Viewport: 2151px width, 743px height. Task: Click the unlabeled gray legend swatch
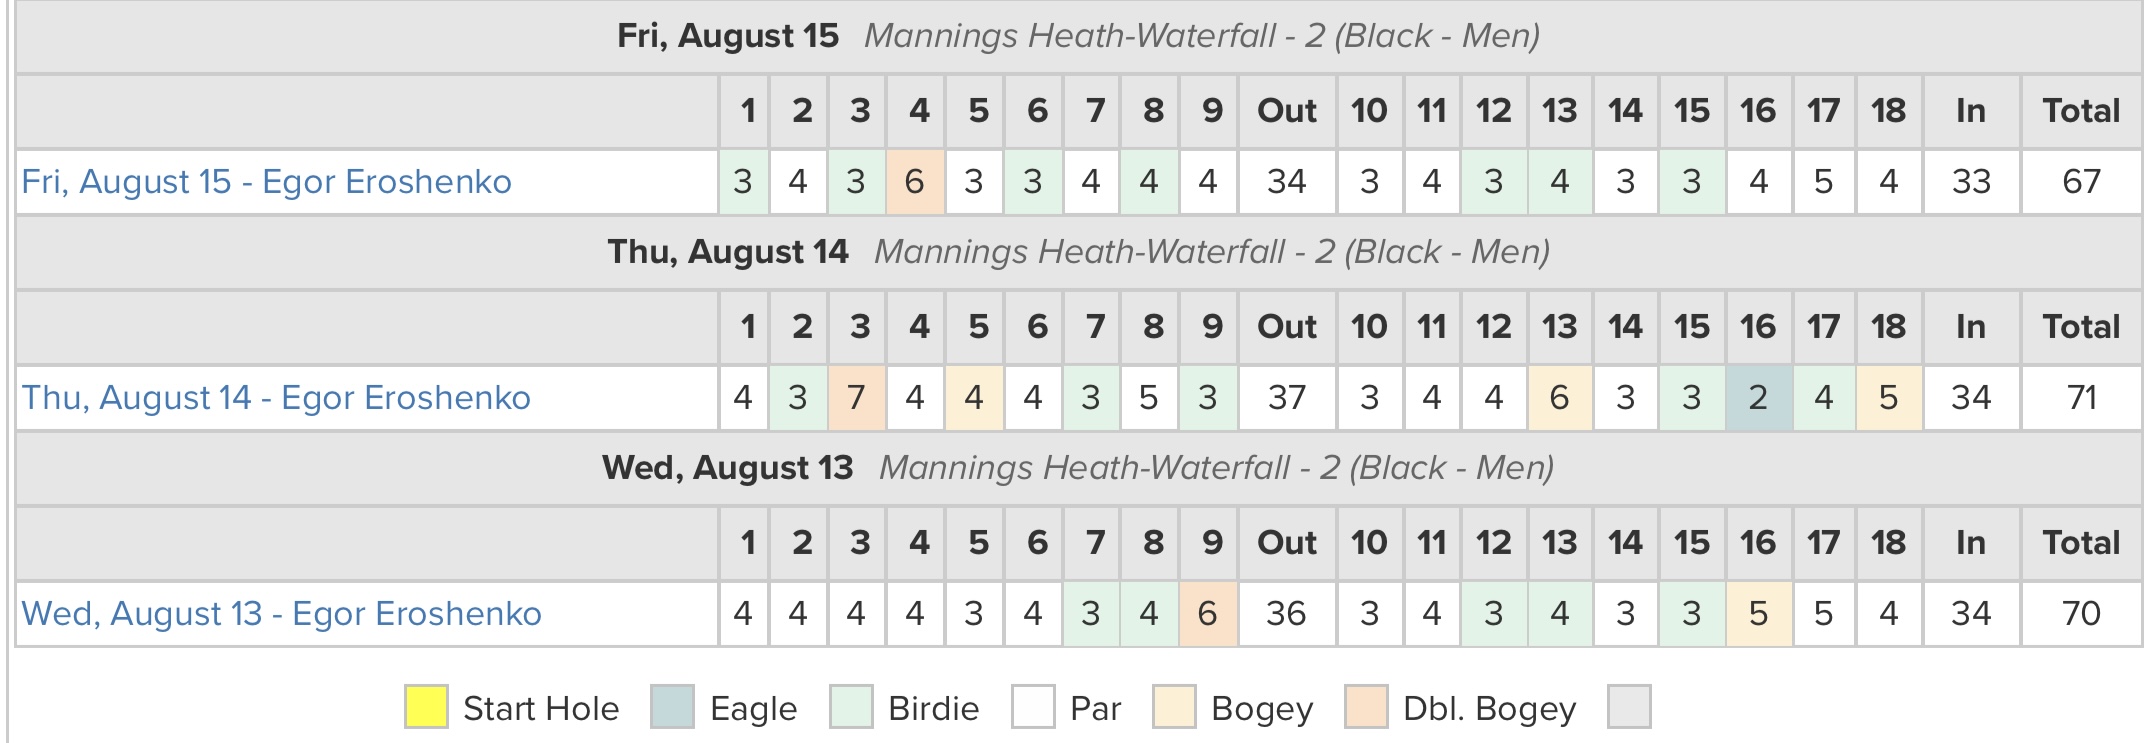[1629, 707]
